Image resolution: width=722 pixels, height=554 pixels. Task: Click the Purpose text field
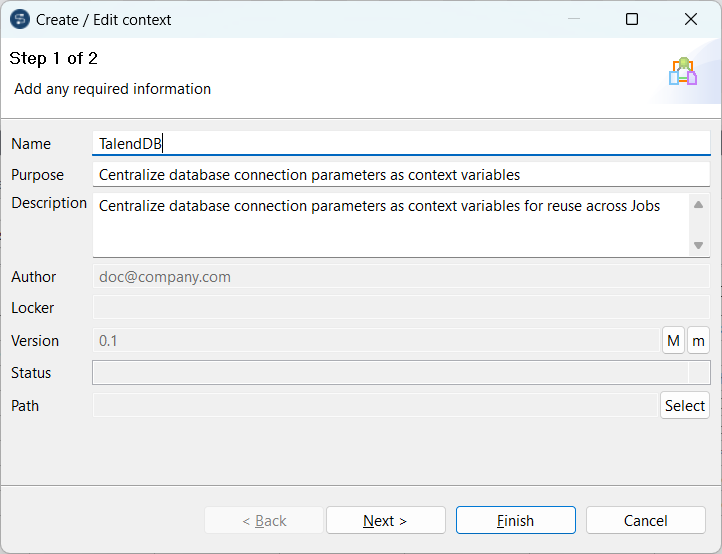tap(400, 175)
